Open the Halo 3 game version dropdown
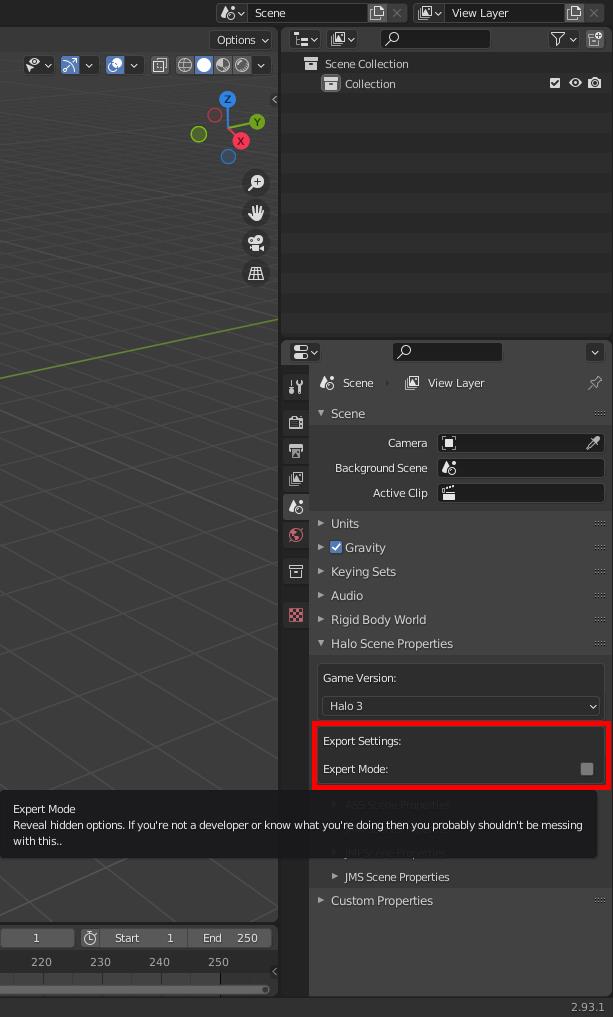This screenshot has height=1017, width=613. 461,706
